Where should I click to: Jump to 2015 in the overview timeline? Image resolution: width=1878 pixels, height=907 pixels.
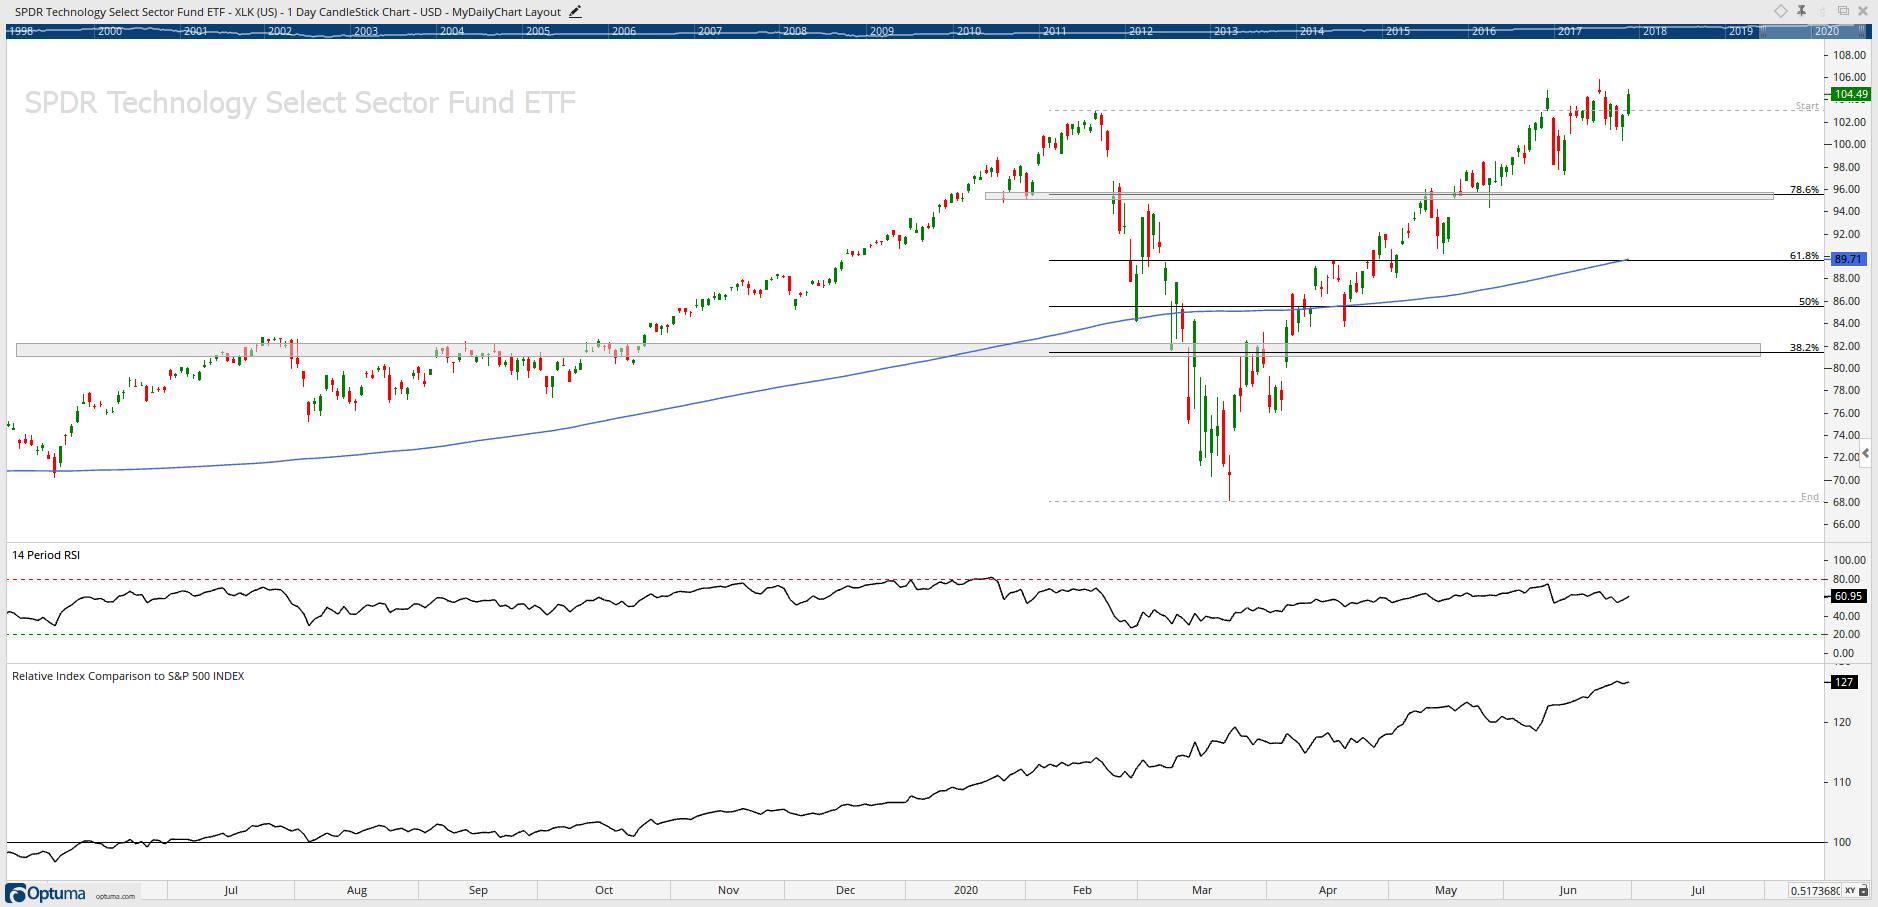pyautogui.click(x=1398, y=31)
